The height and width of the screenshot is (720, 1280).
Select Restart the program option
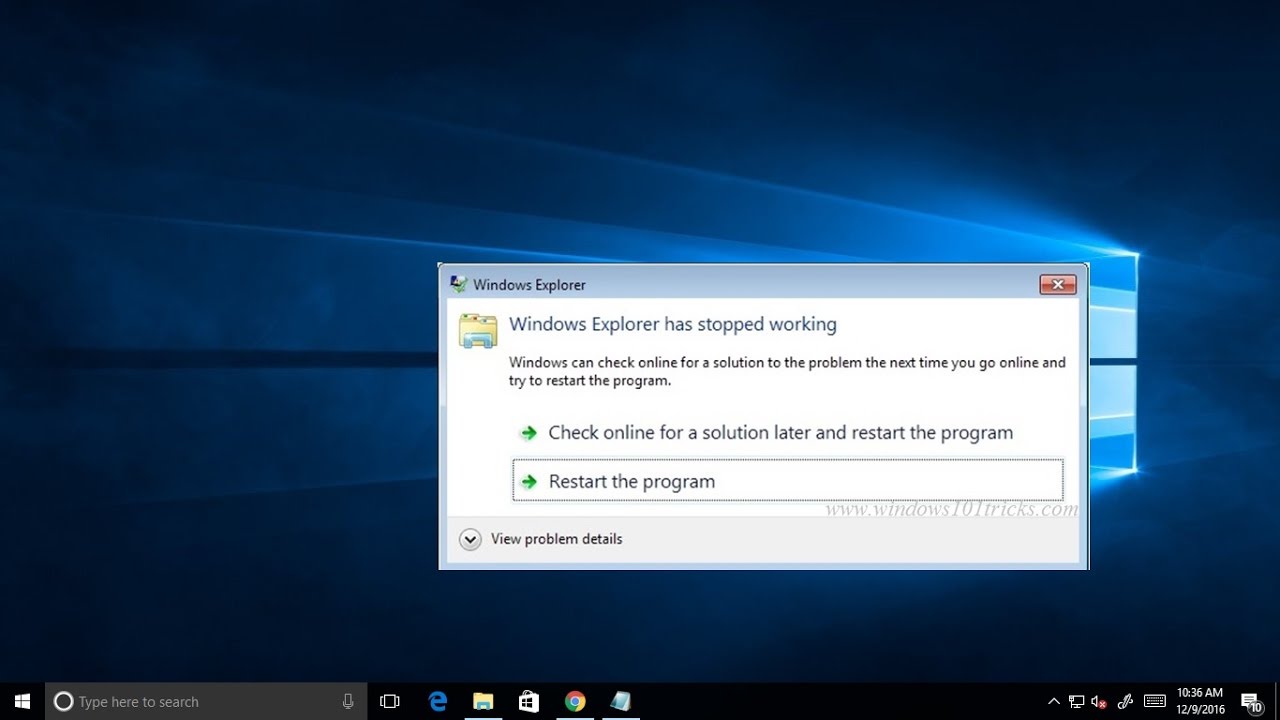point(787,481)
